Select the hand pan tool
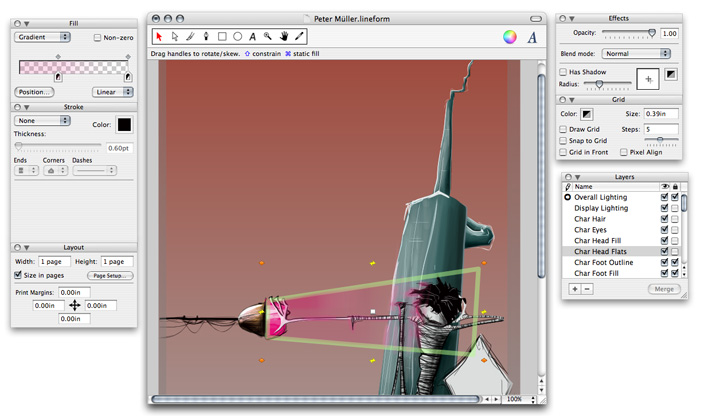Screen dimensions: 704x416 point(284,36)
